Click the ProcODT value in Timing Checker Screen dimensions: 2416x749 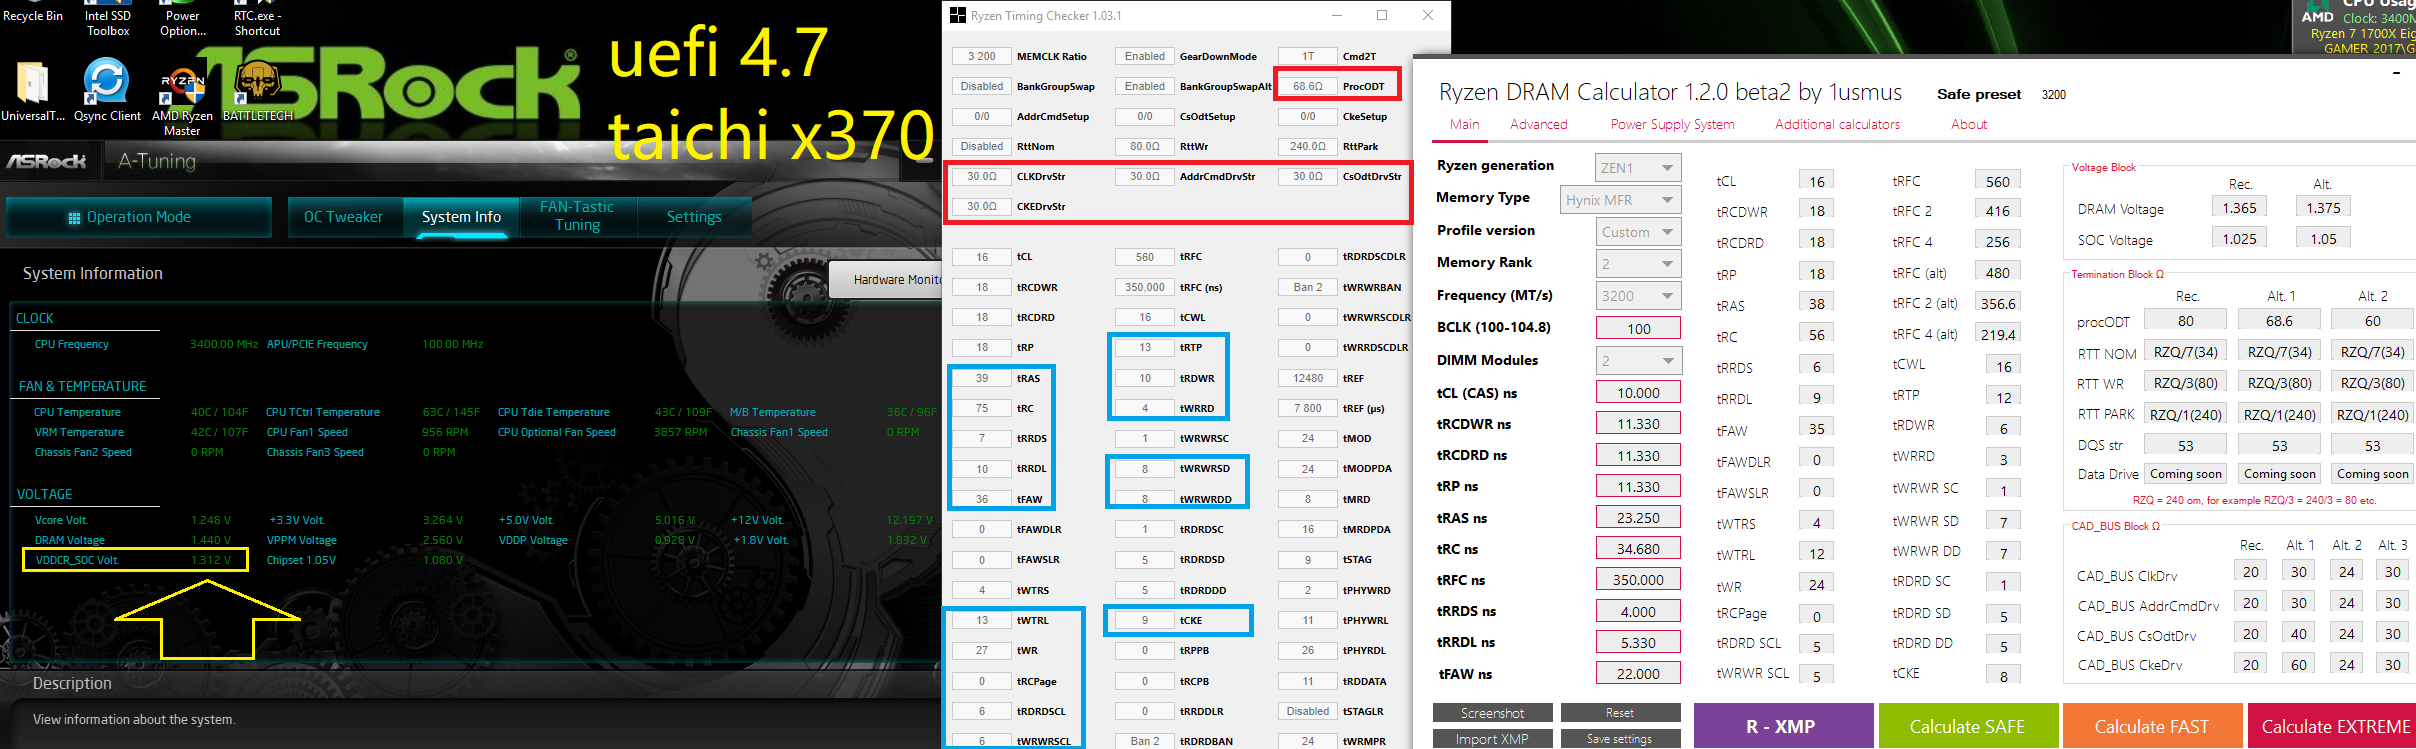coord(1307,86)
